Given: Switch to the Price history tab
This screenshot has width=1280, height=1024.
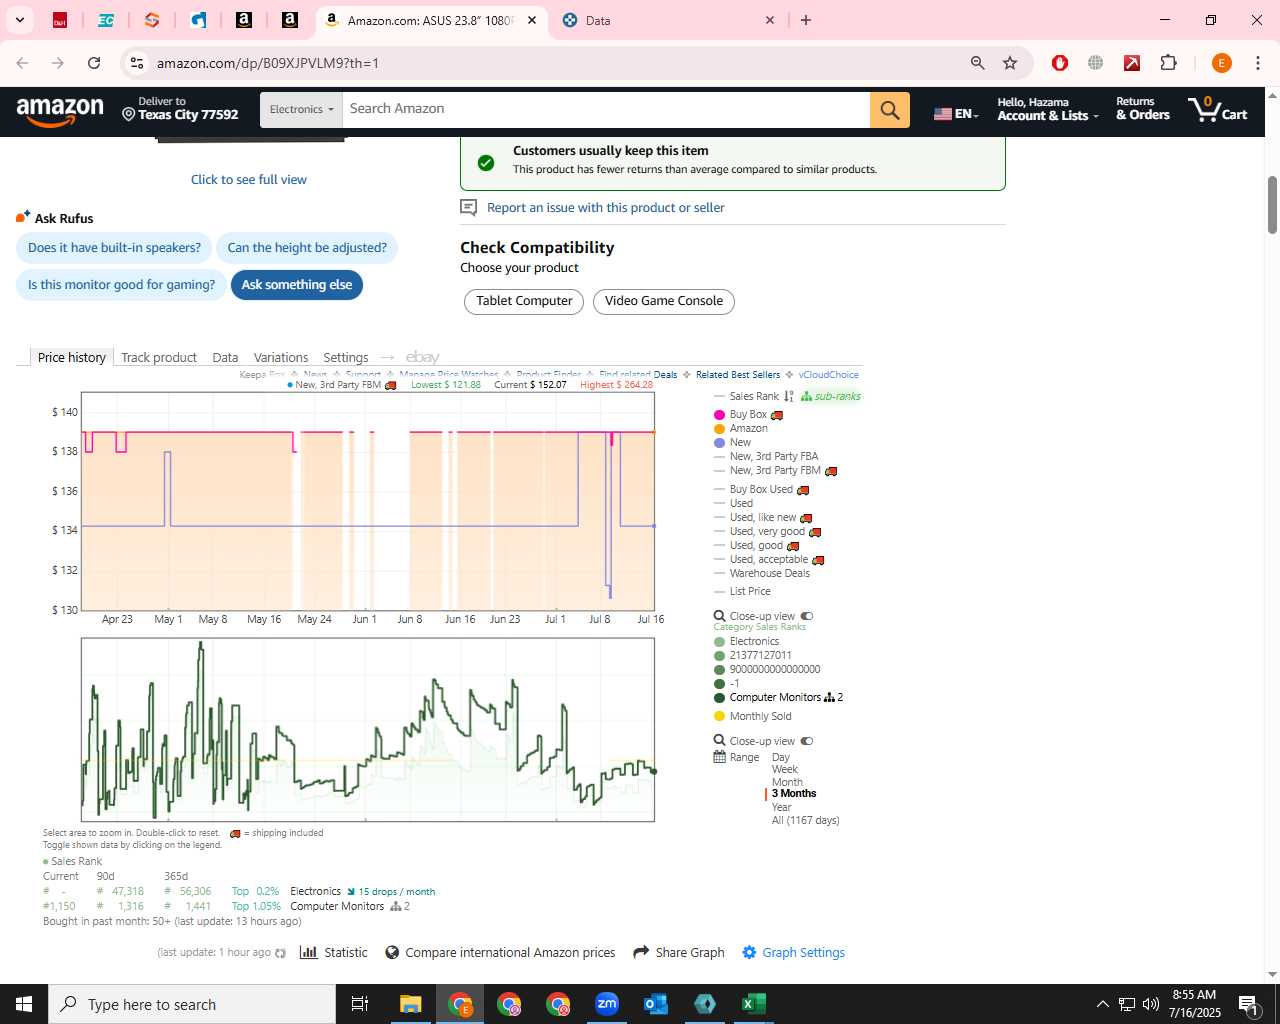Looking at the screenshot, I should [x=72, y=357].
